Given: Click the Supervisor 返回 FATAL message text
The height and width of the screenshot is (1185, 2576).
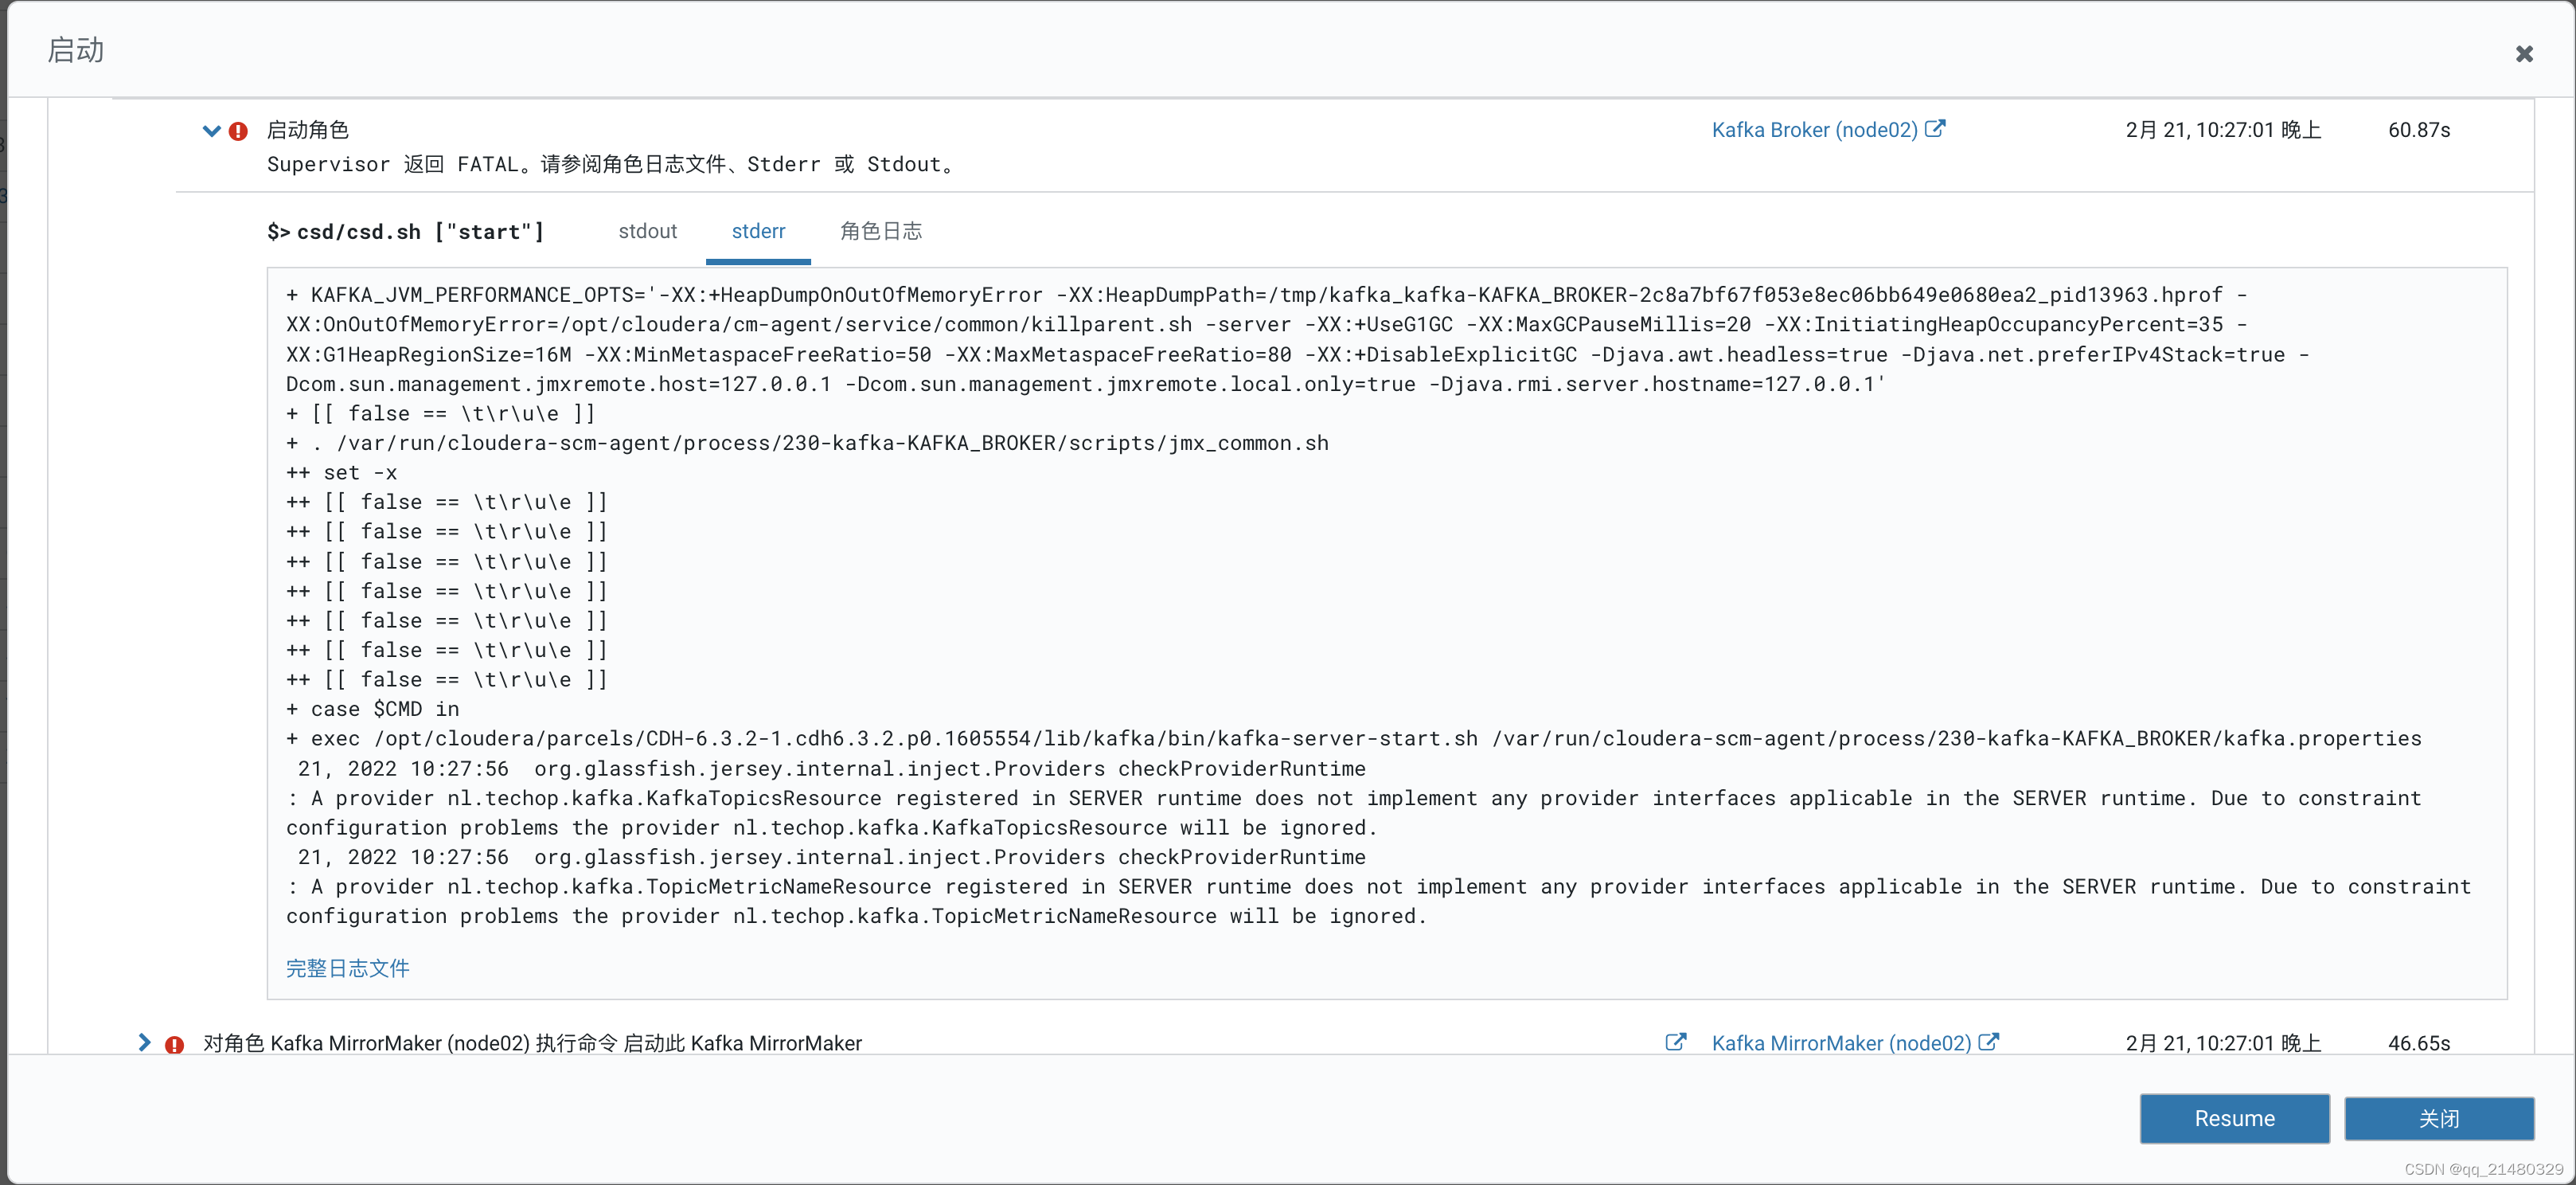Looking at the screenshot, I should [611, 165].
